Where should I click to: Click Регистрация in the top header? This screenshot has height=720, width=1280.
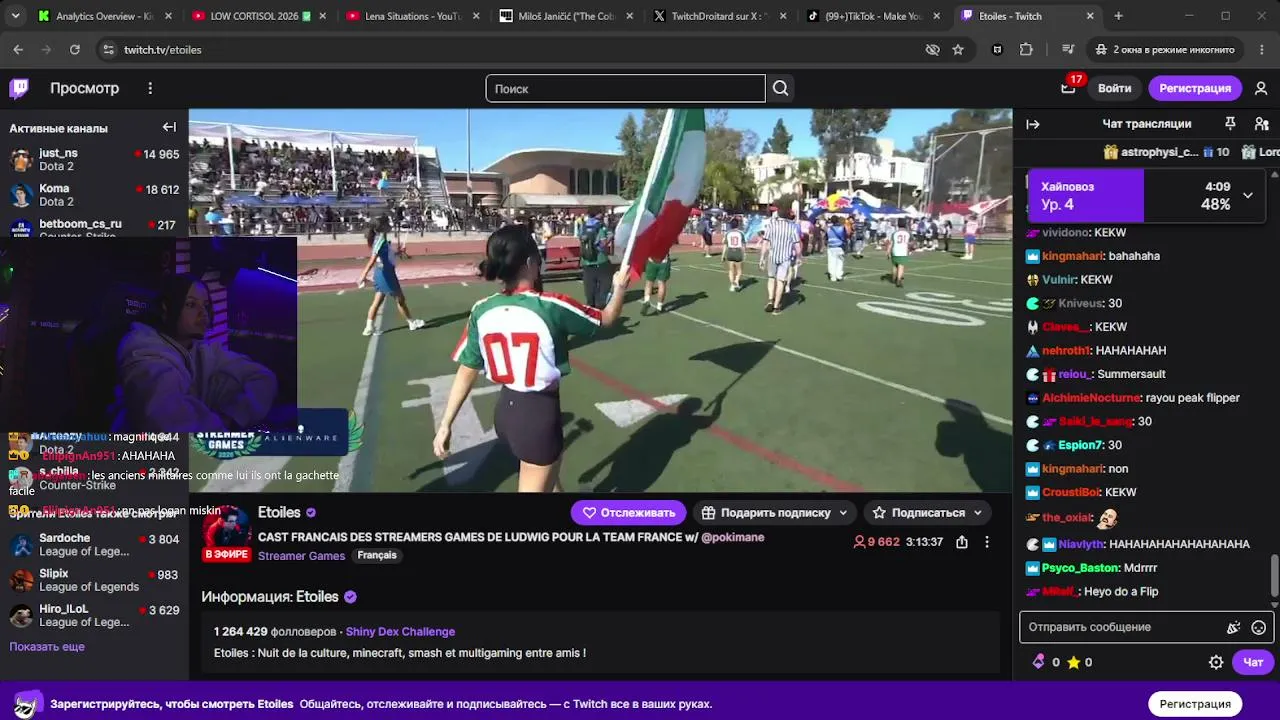1195,88
